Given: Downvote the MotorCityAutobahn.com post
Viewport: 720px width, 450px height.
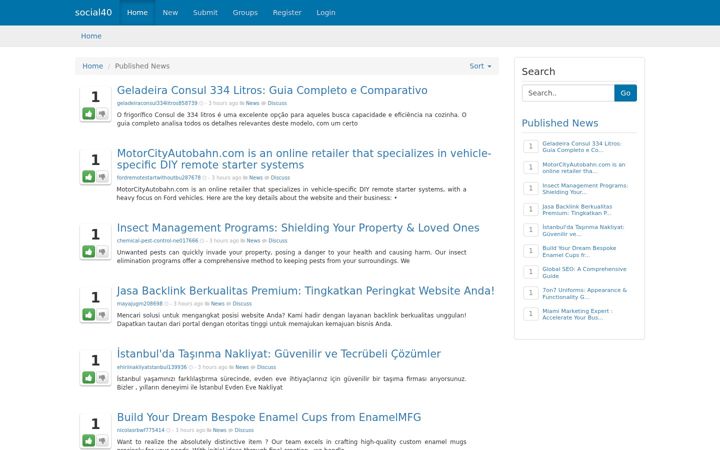Looking at the screenshot, I should (x=102, y=176).
